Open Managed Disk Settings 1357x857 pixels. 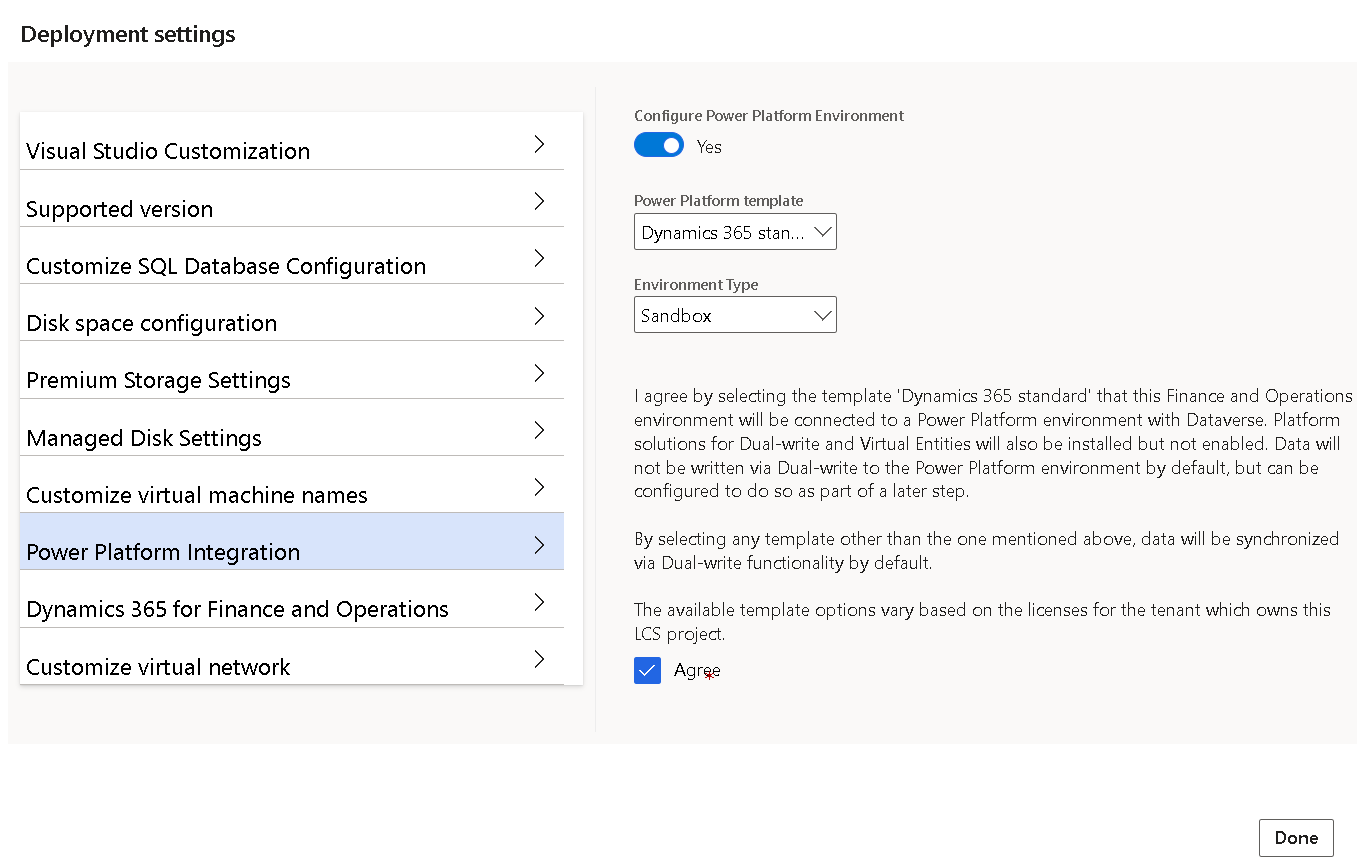[x=291, y=428]
